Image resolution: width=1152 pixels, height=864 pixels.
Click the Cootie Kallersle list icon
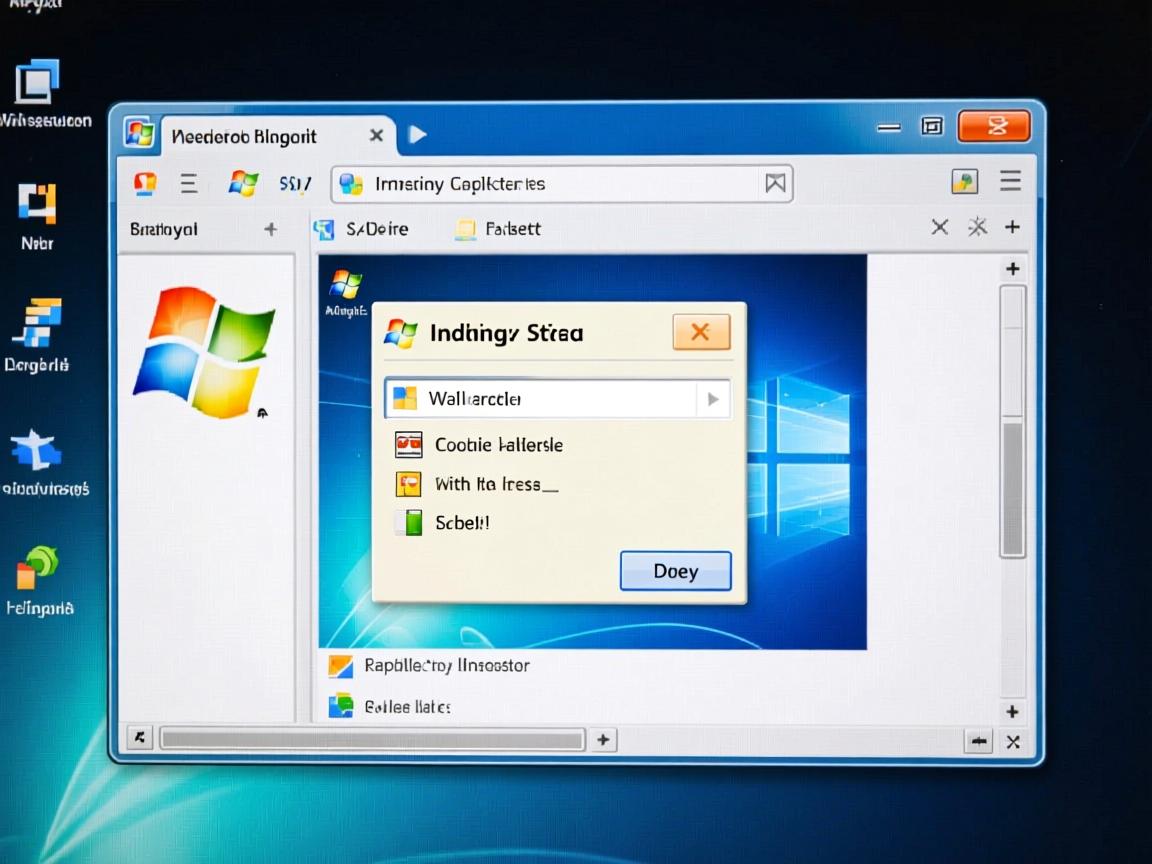tap(408, 445)
